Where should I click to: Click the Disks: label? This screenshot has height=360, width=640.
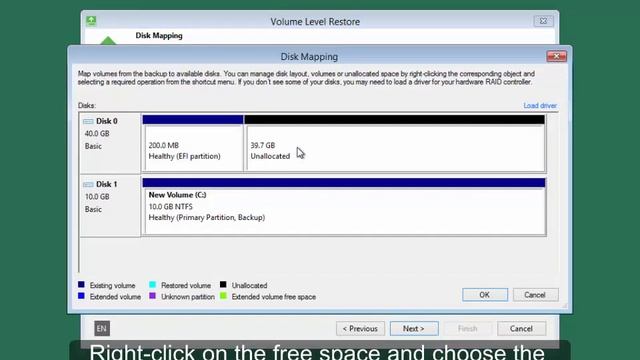pyautogui.click(x=87, y=106)
